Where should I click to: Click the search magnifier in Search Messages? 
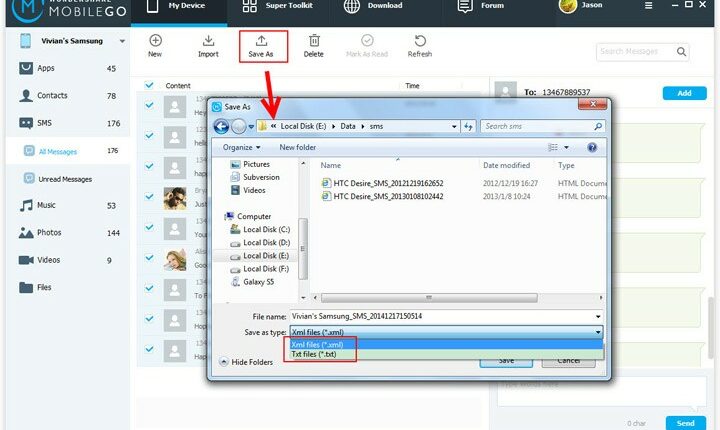click(681, 52)
